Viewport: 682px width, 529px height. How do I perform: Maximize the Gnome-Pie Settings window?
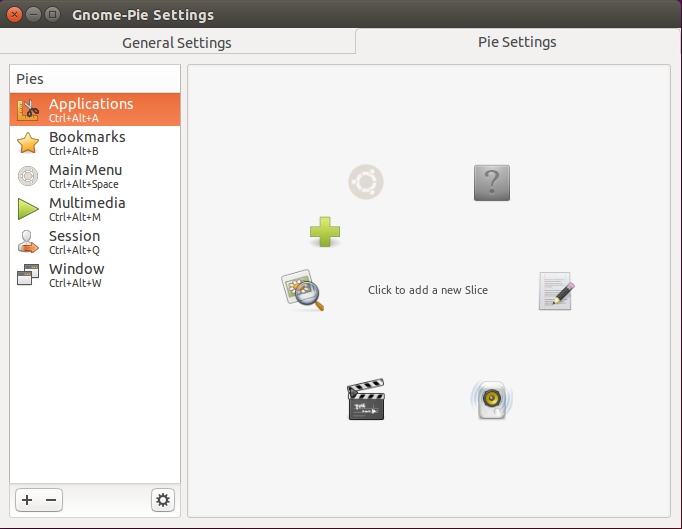tap(53, 14)
